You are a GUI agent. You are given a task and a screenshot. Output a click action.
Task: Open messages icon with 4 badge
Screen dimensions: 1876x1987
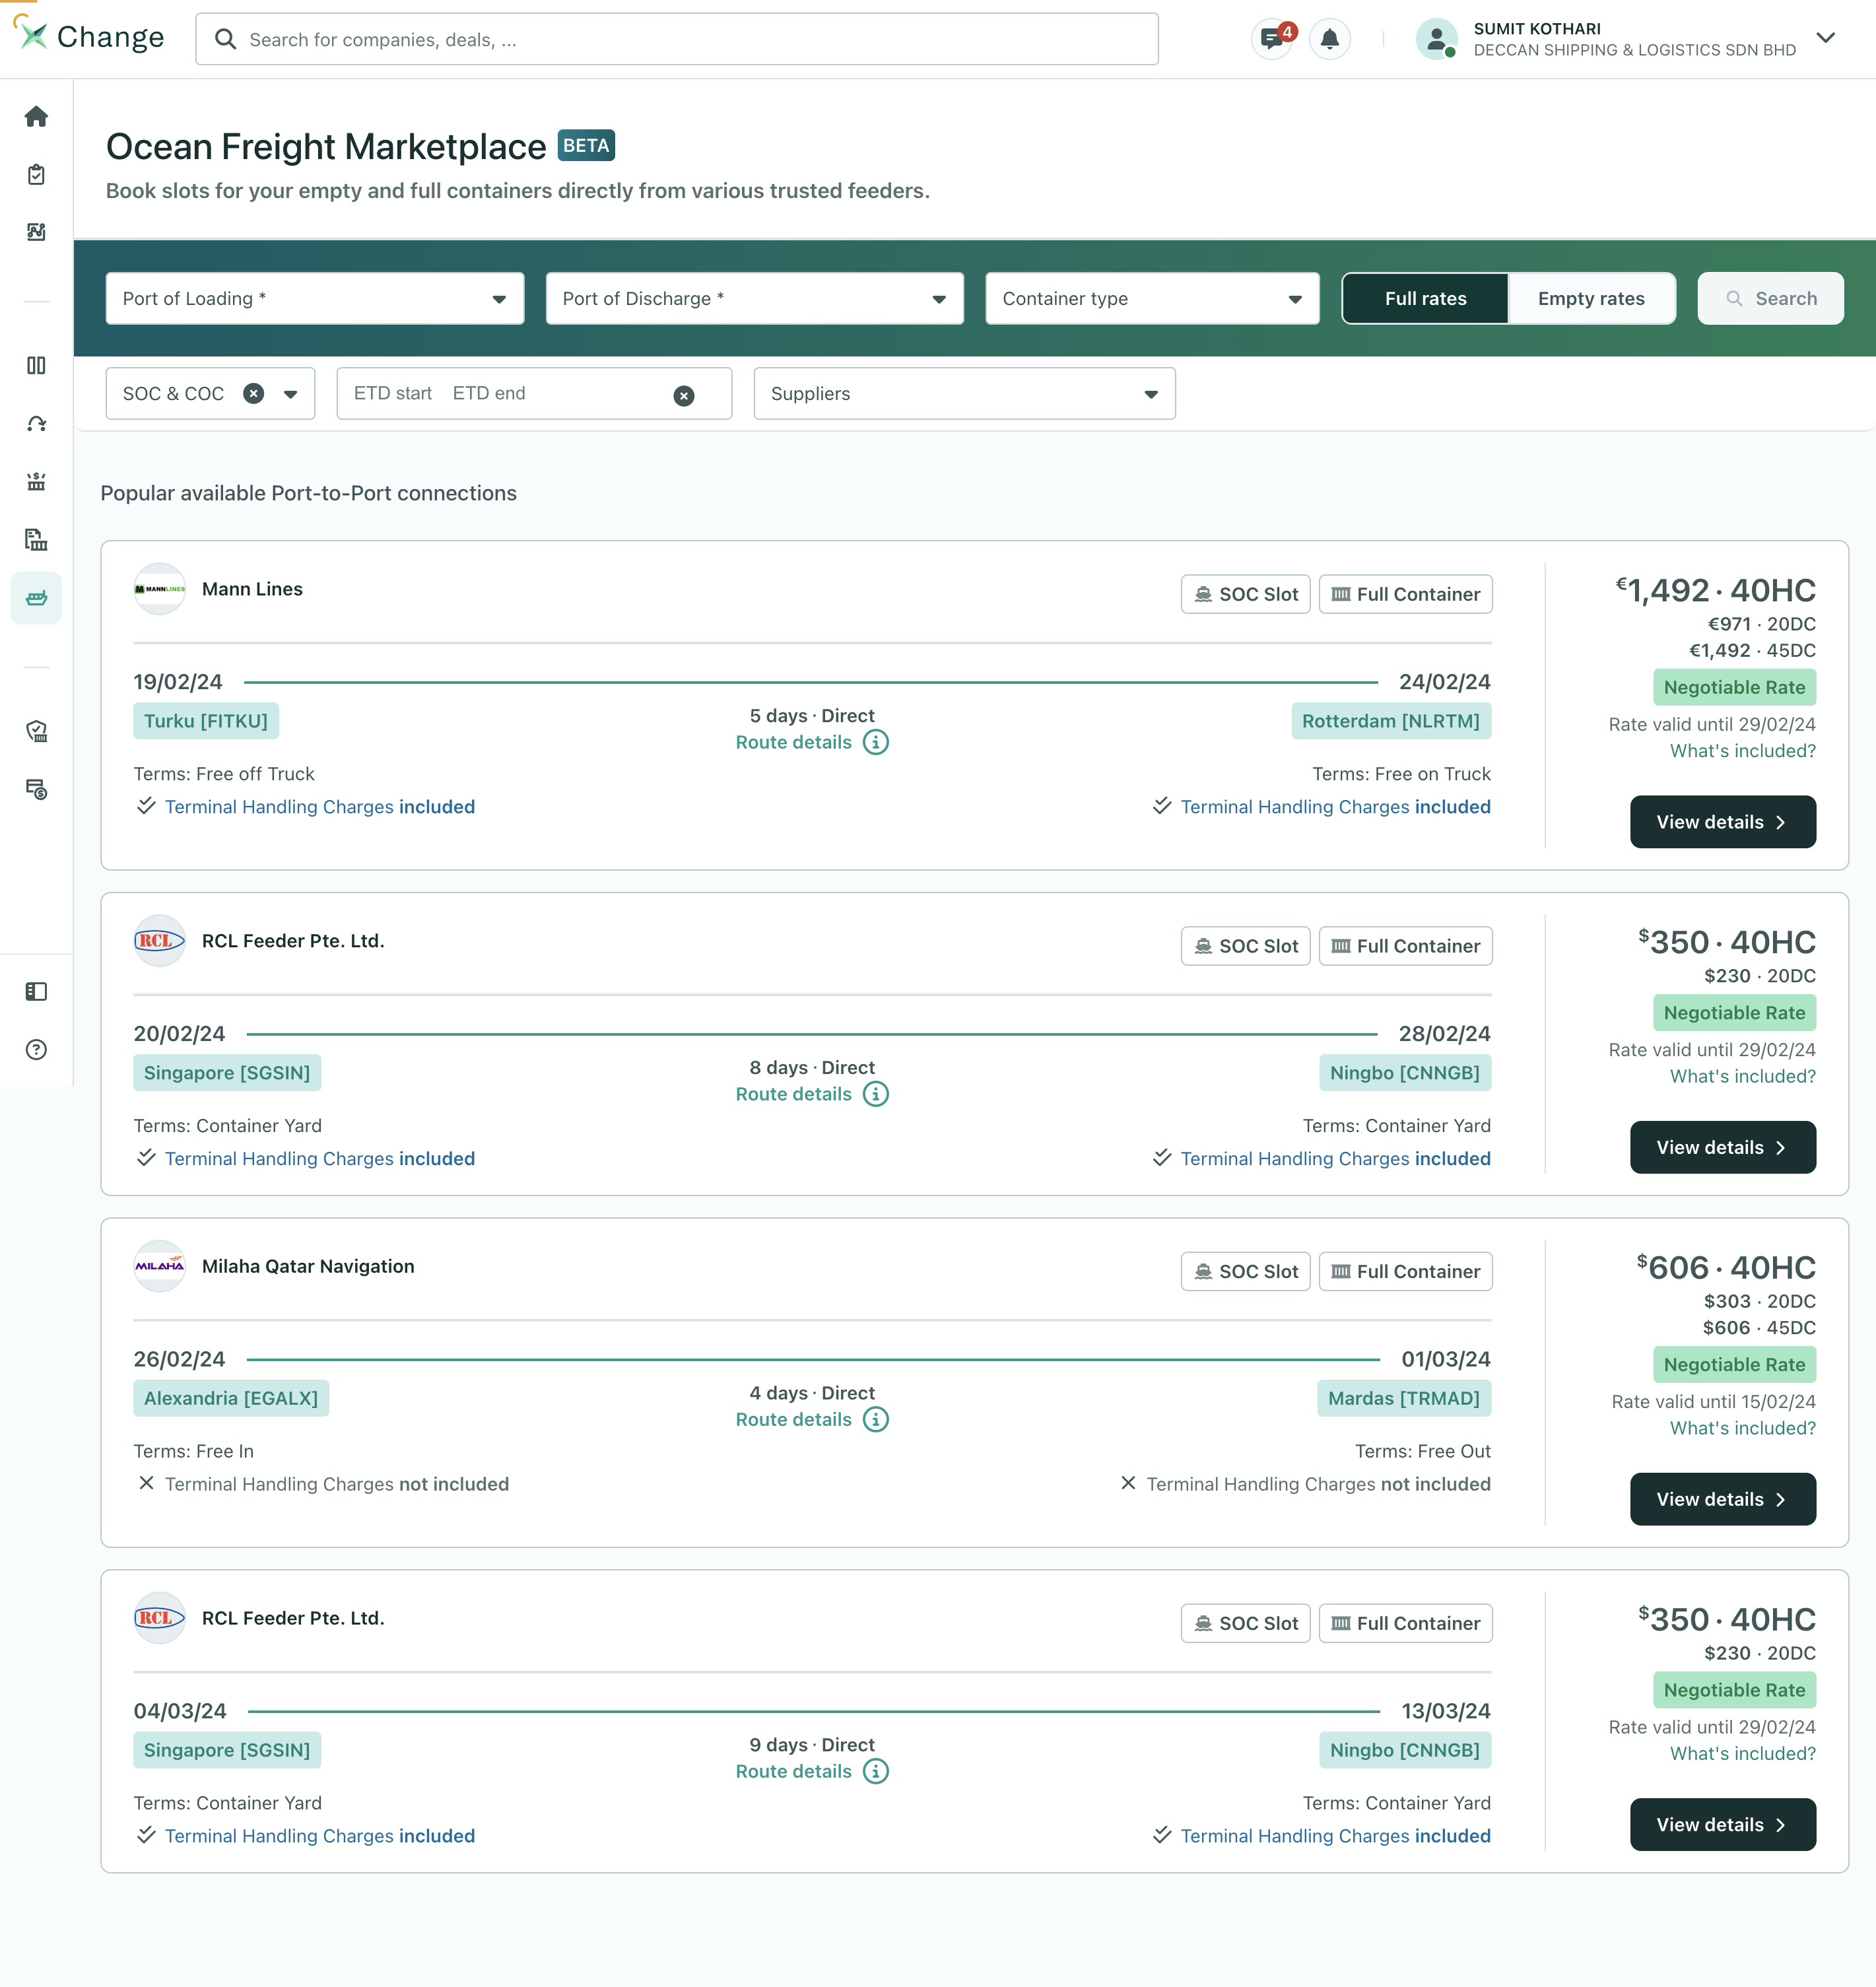tap(1272, 39)
